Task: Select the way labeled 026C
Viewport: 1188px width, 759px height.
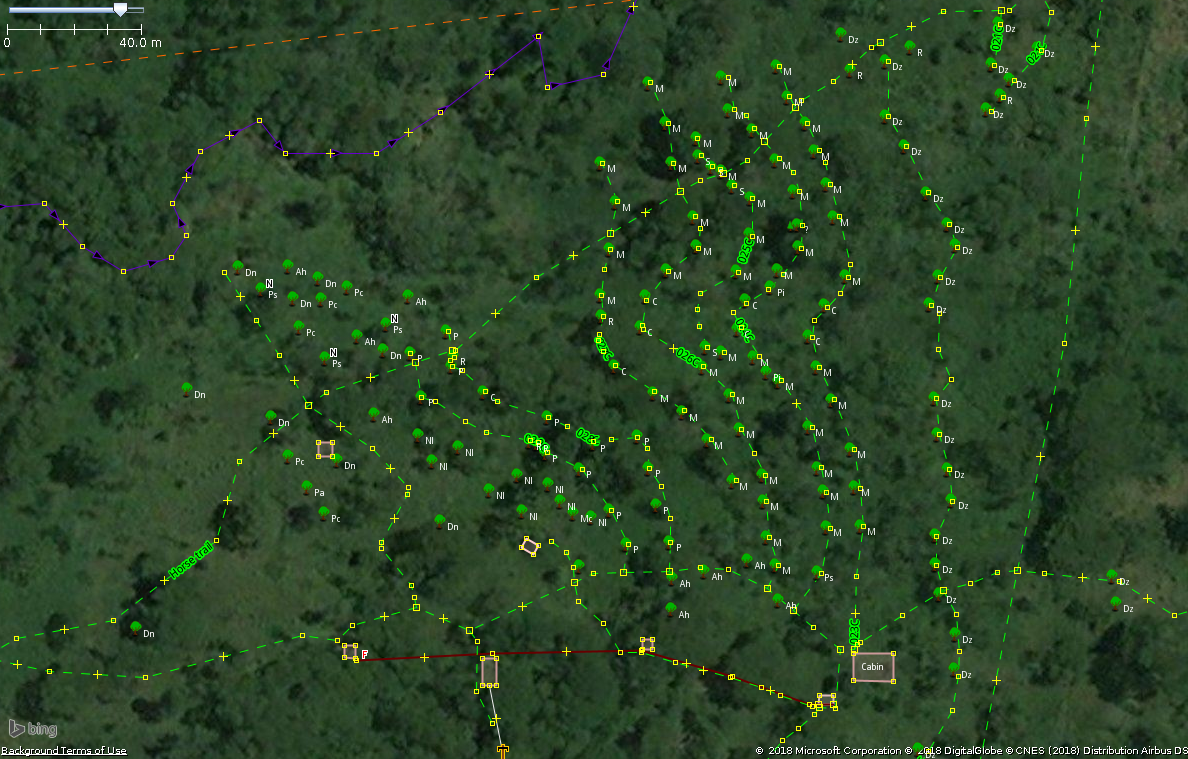Action: point(688,357)
